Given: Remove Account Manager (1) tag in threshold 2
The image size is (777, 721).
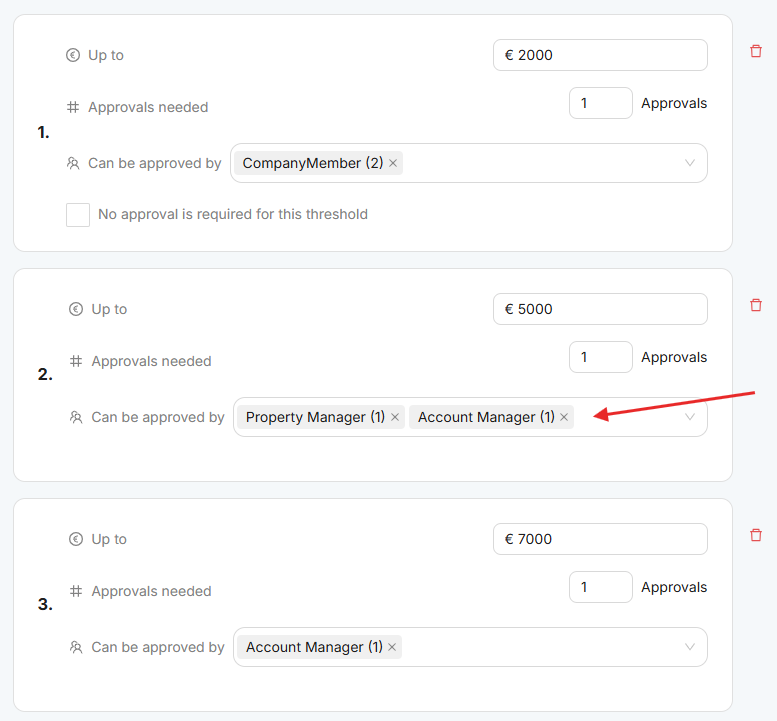Looking at the screenshot, I should [564, 417].
